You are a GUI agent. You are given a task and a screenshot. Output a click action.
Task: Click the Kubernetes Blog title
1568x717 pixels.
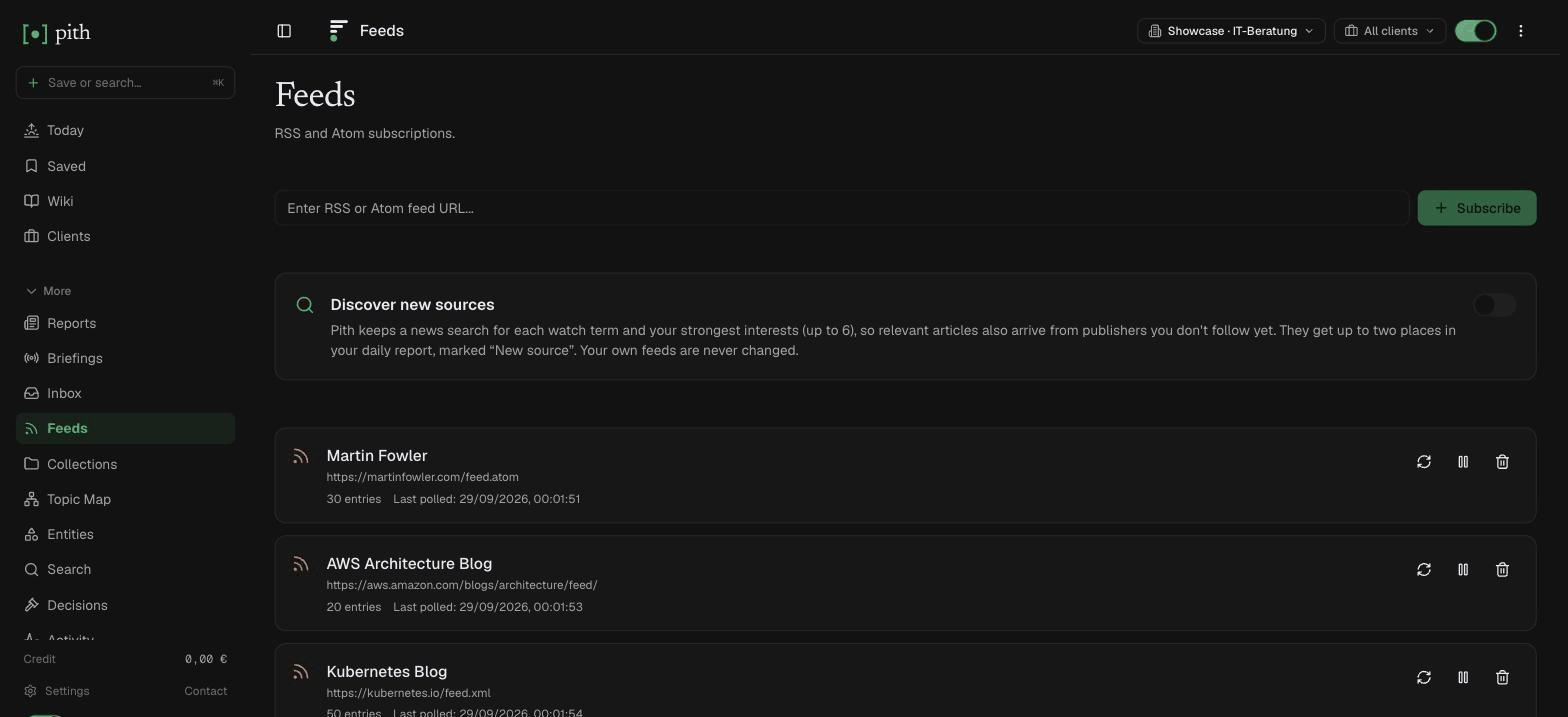[387, 672]
